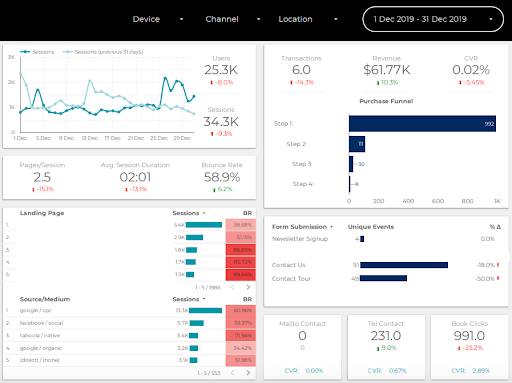512x383 pixels.
Task: Open the Channel filter dropdown
Action: (232, 19)
